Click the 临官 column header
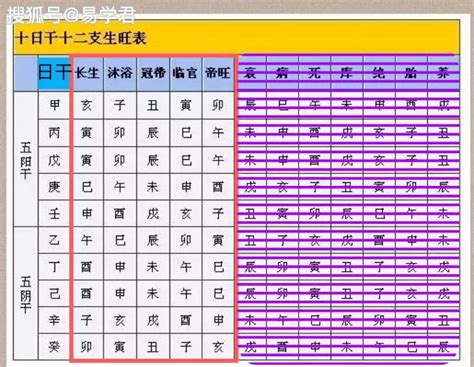The image size is (474, 367). (x=185, y=73)
